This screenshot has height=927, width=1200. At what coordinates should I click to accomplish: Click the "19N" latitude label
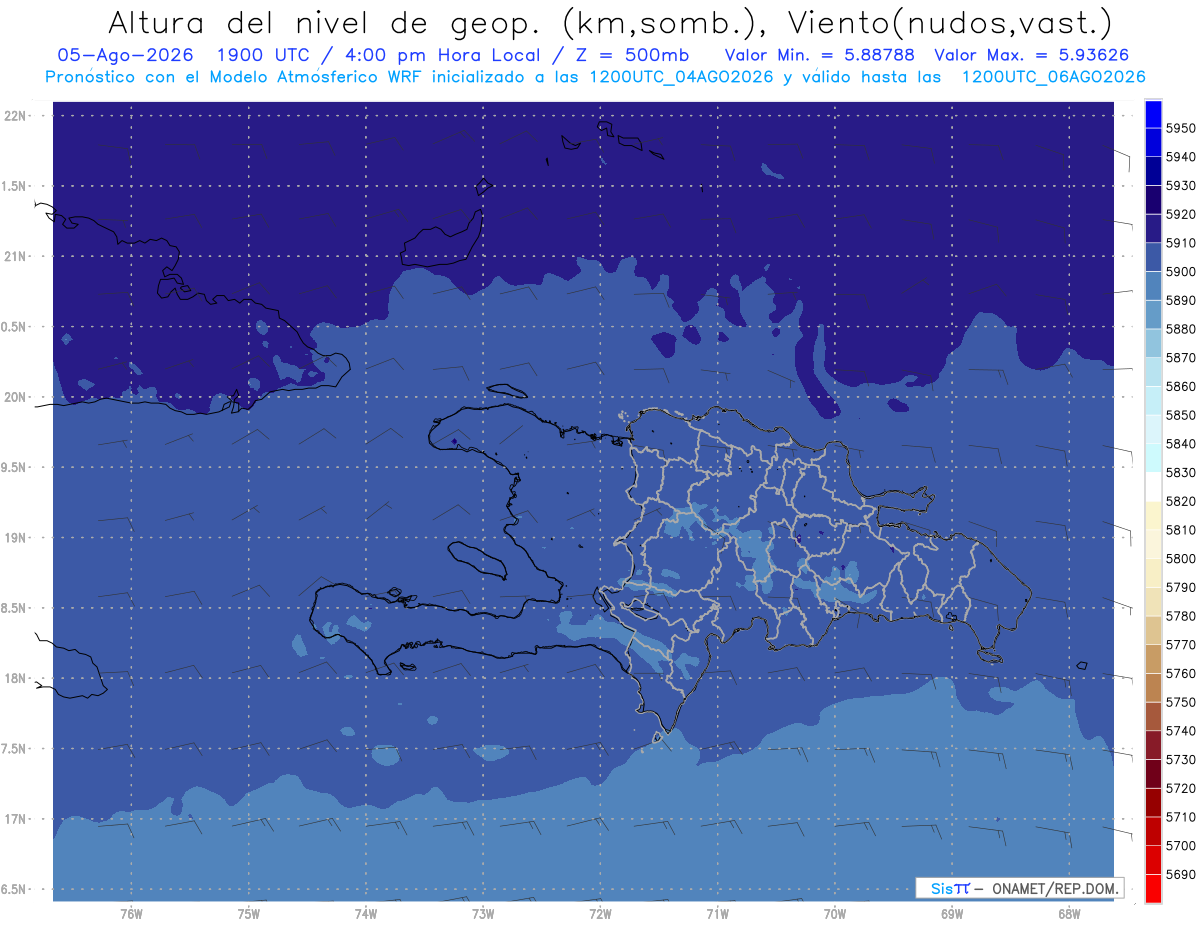[x=16, y=538]
